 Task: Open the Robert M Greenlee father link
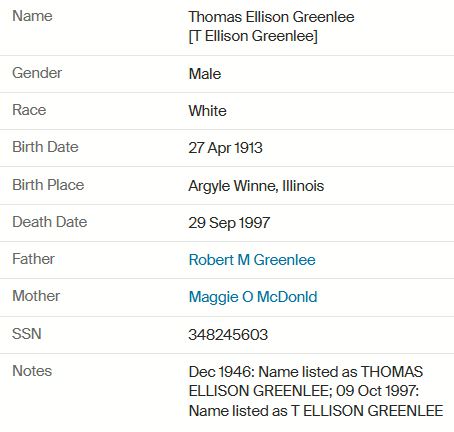[x=252, y=260]
